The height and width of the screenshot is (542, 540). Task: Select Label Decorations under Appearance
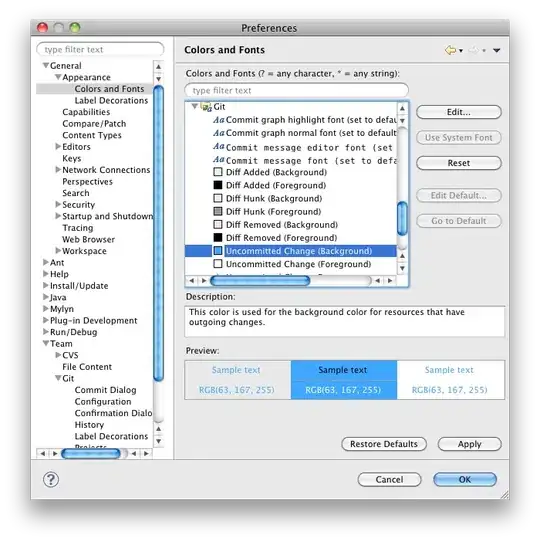111,100
